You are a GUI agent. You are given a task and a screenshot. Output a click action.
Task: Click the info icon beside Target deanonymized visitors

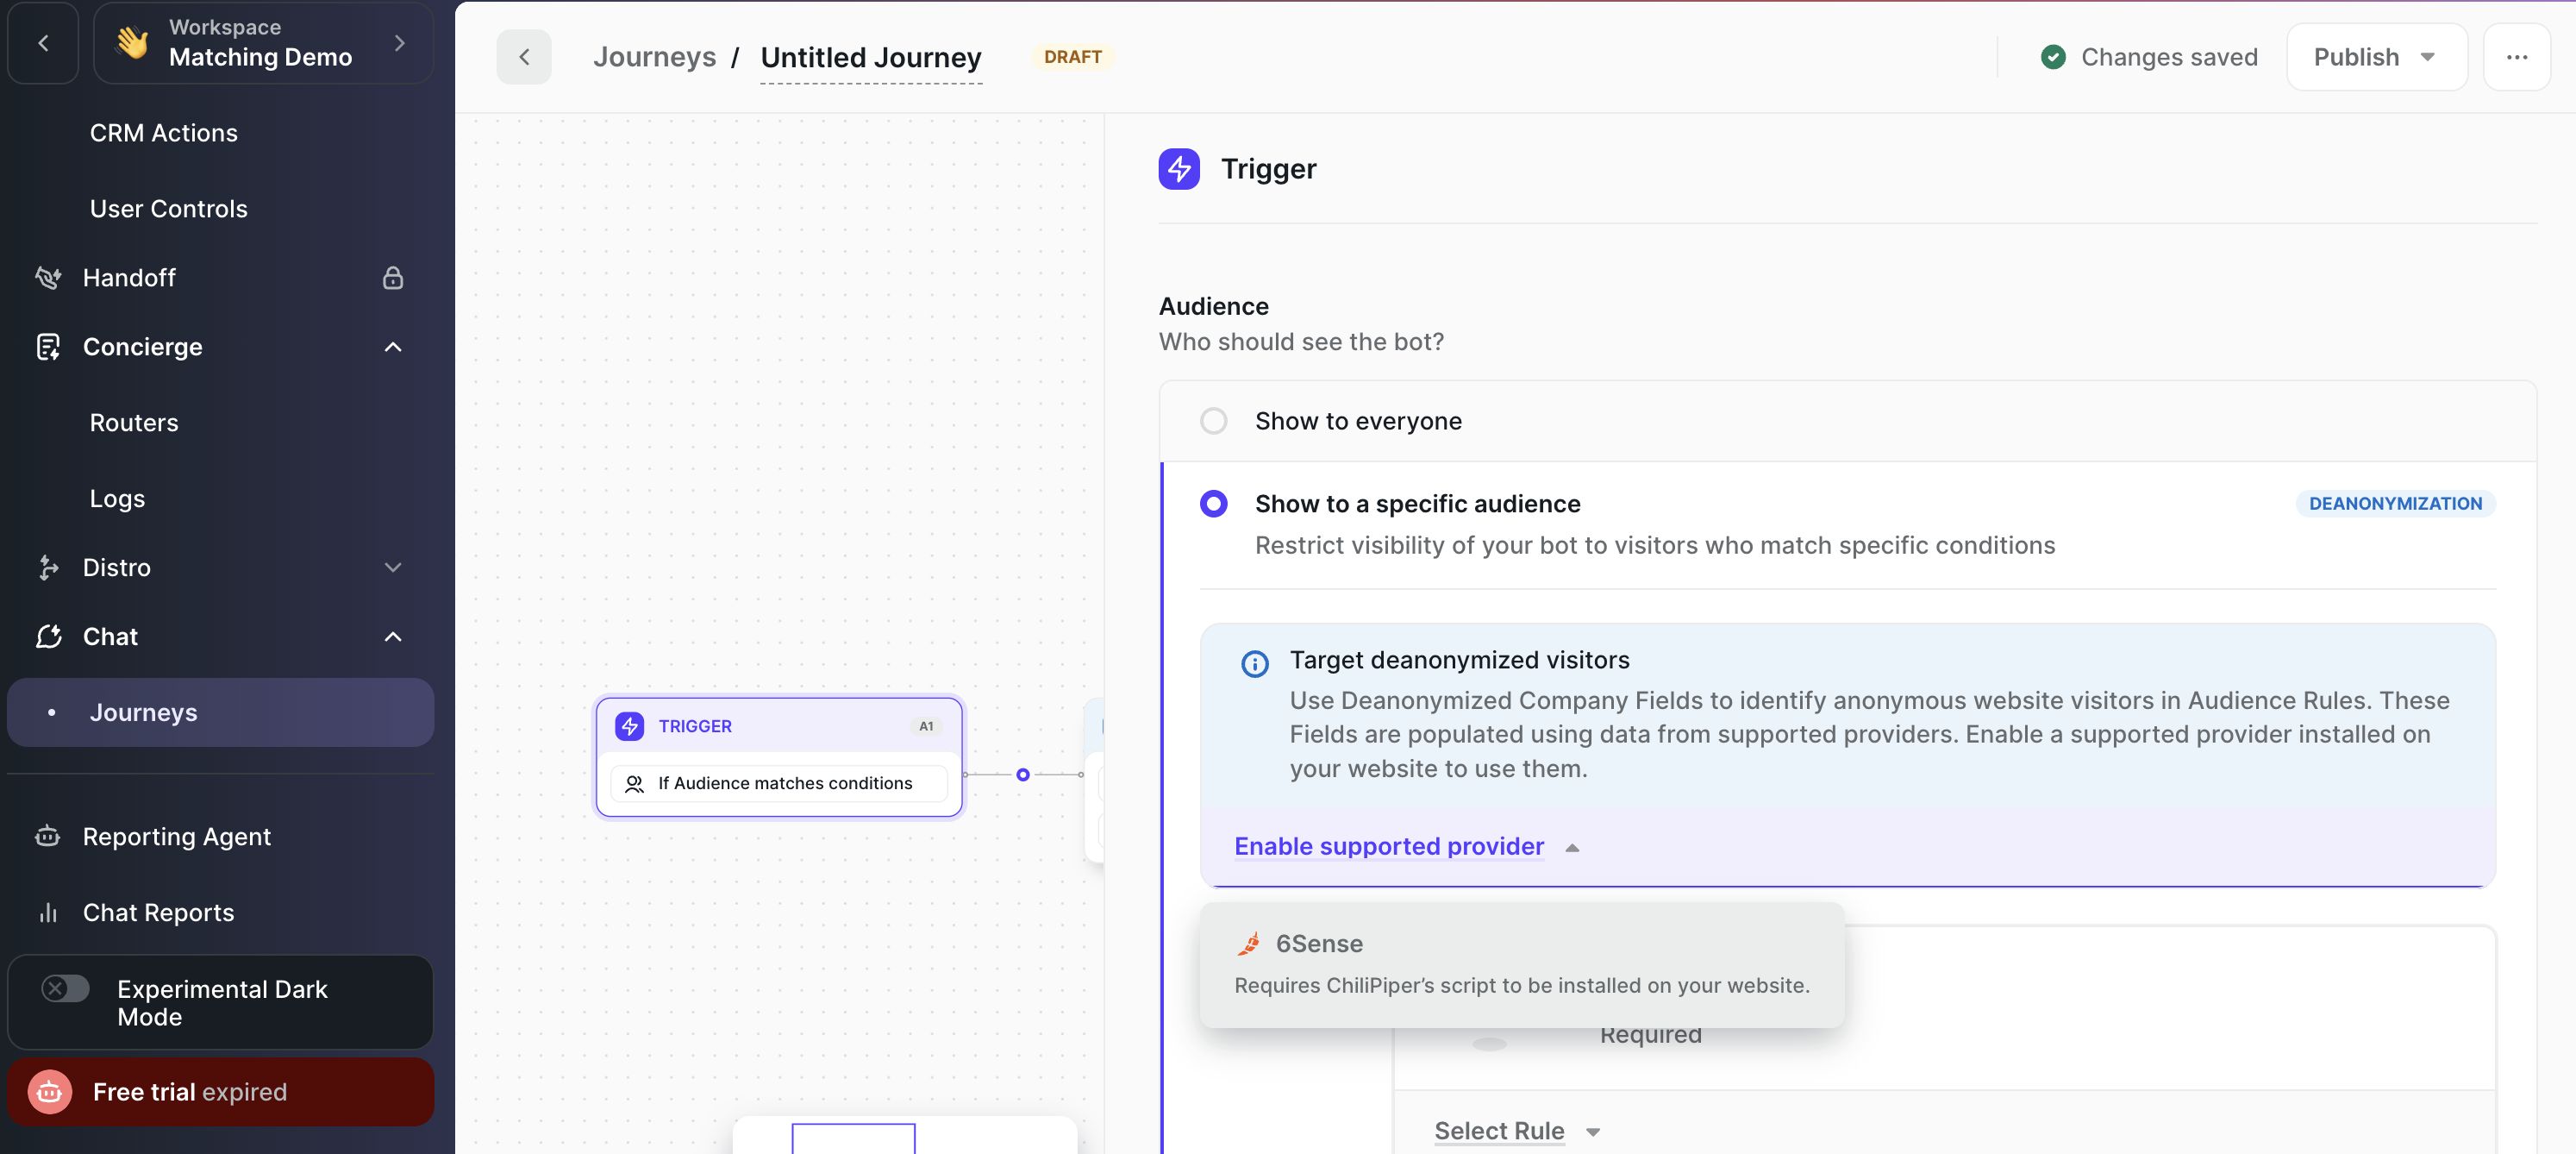pos(1254,663)
